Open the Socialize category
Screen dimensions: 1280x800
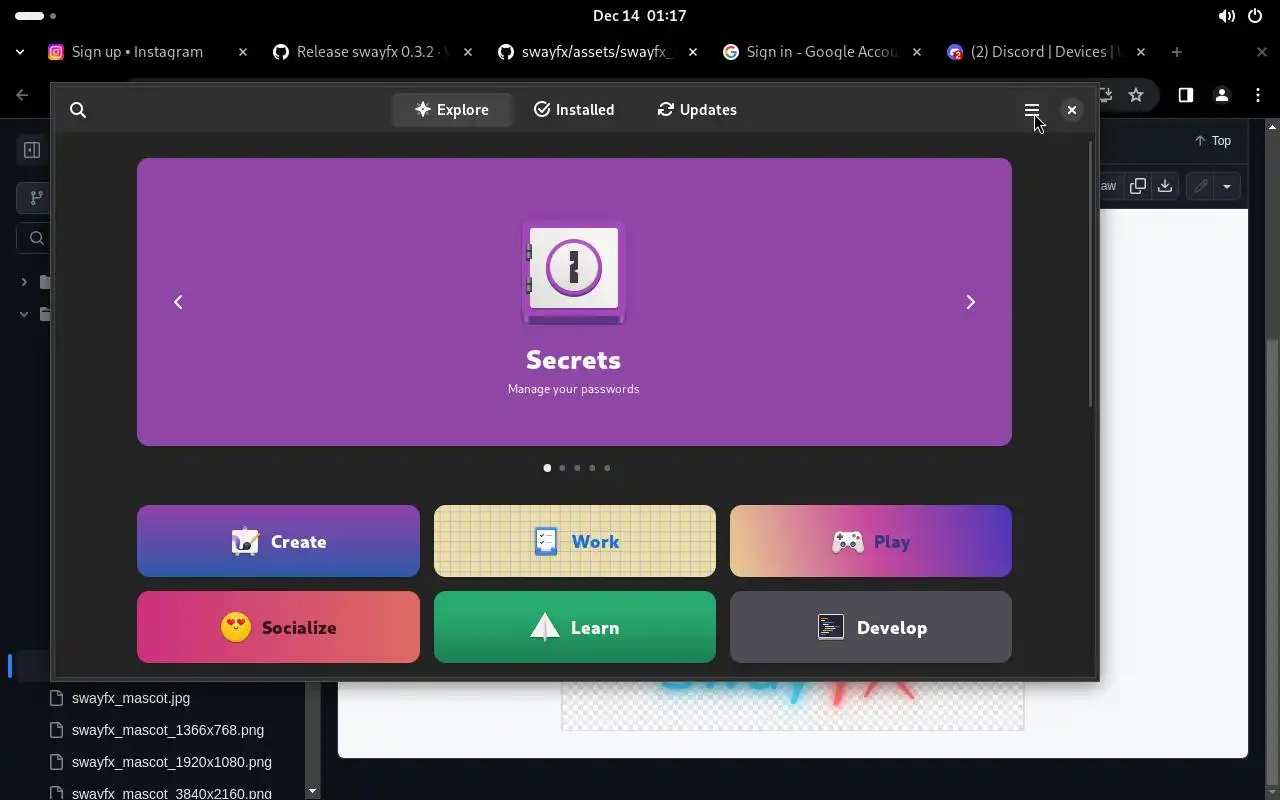pyautogui.click(x=278, y=627)
